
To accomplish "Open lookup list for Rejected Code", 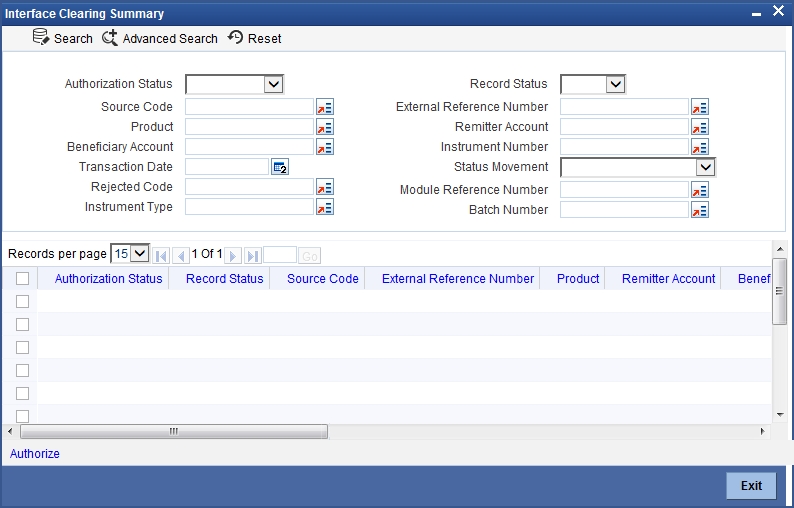I will (325, 187).
